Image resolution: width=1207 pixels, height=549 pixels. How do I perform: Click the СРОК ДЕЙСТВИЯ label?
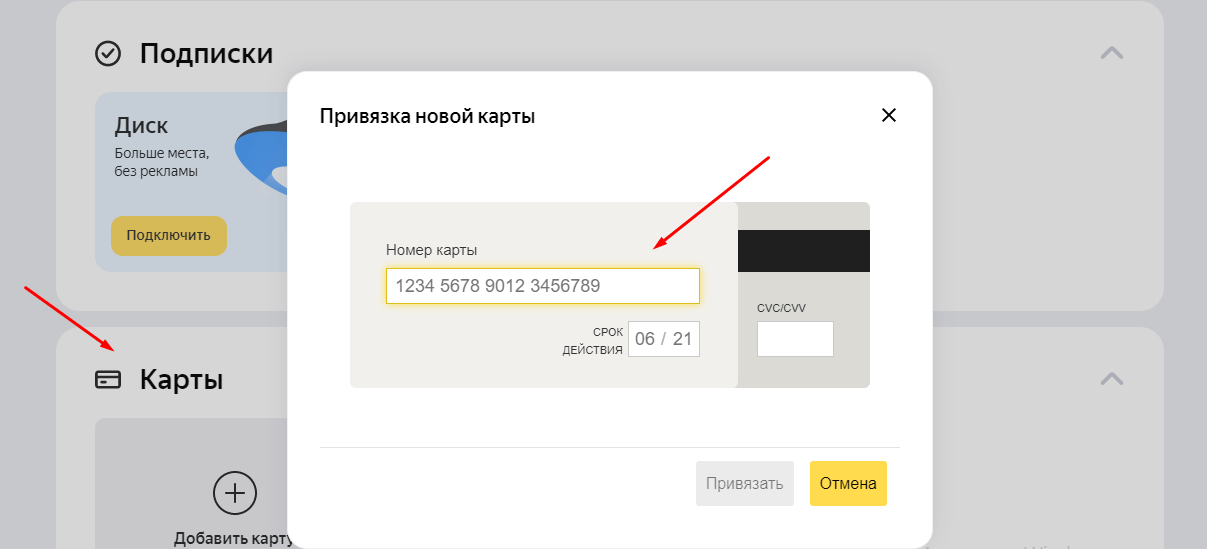point(593,340)
